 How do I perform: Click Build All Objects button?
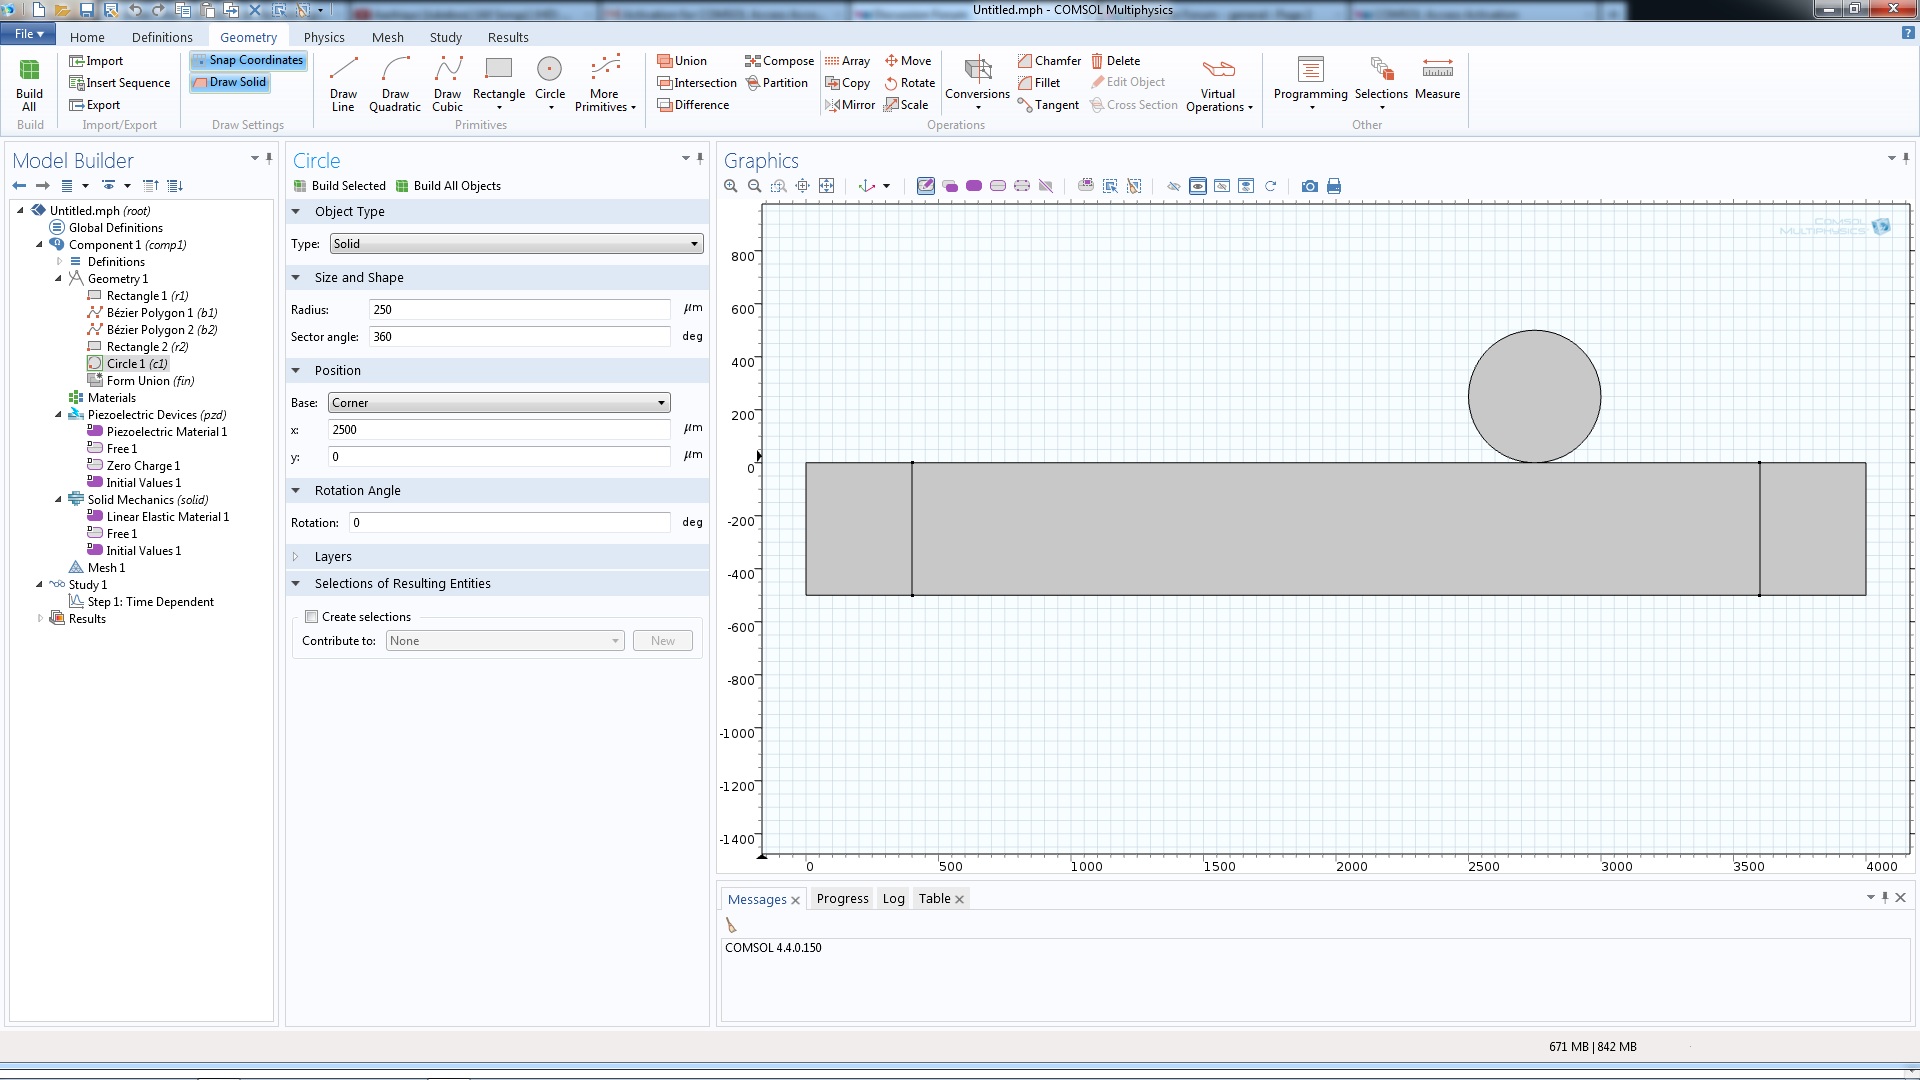coord(448,186)
